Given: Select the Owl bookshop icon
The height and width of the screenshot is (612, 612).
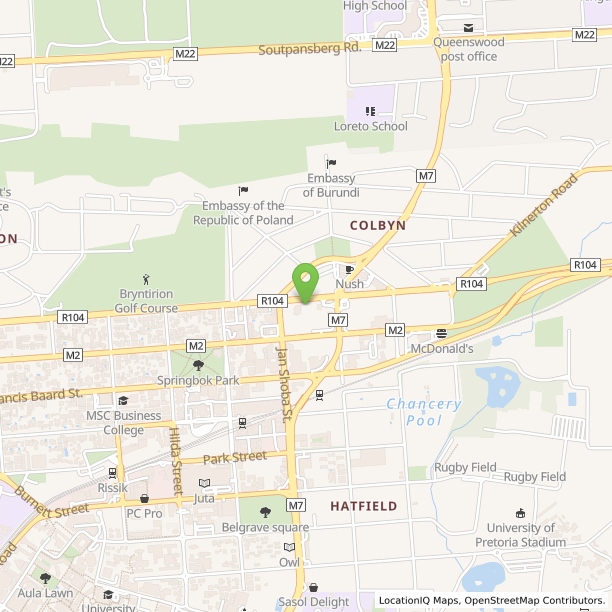Looking at the screenshot, I should click(x=289, y=547).
